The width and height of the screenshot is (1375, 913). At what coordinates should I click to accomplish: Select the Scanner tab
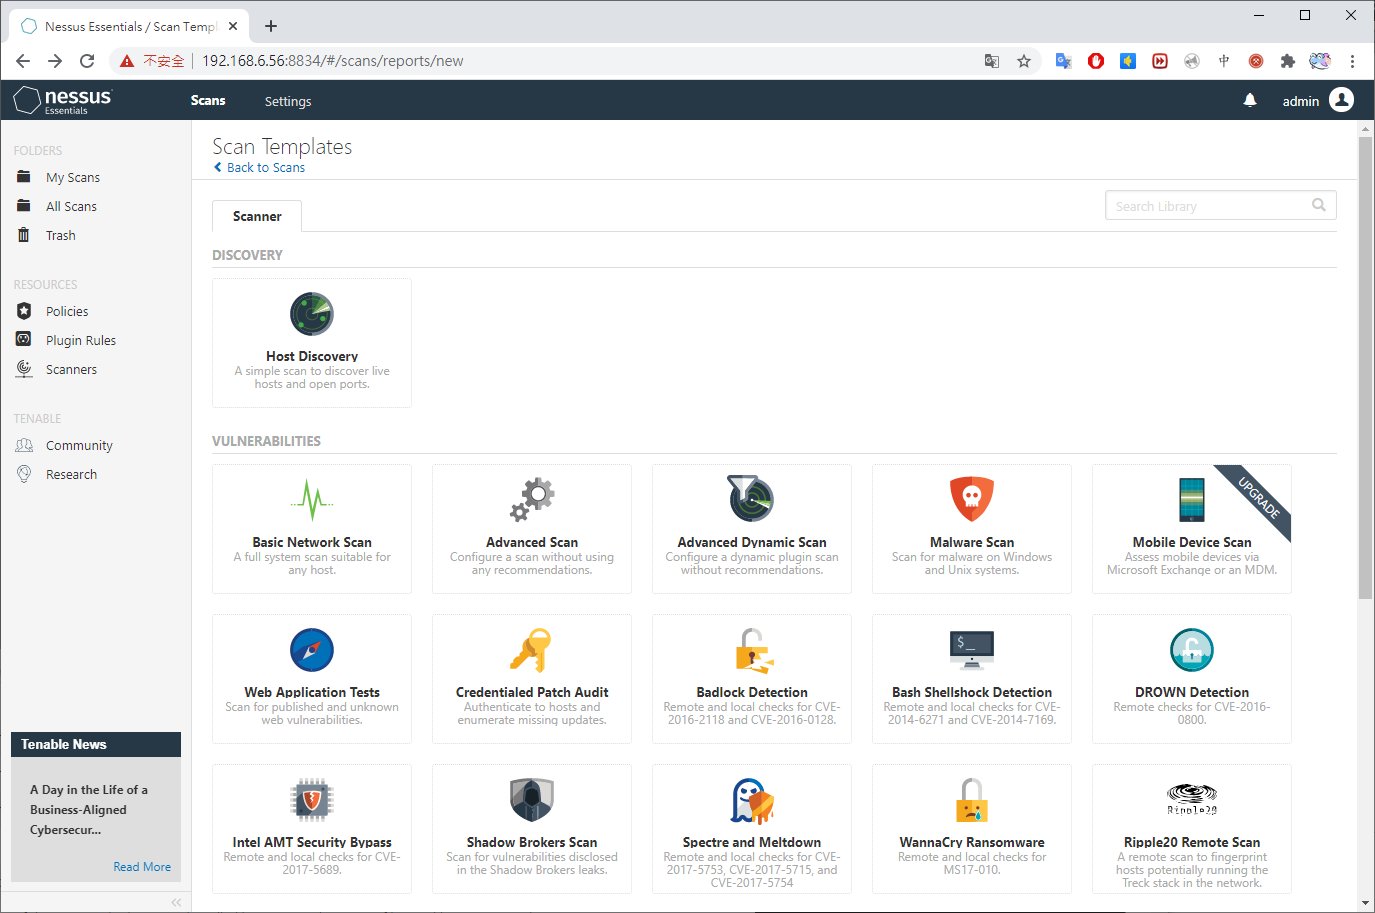click(257, 216)
